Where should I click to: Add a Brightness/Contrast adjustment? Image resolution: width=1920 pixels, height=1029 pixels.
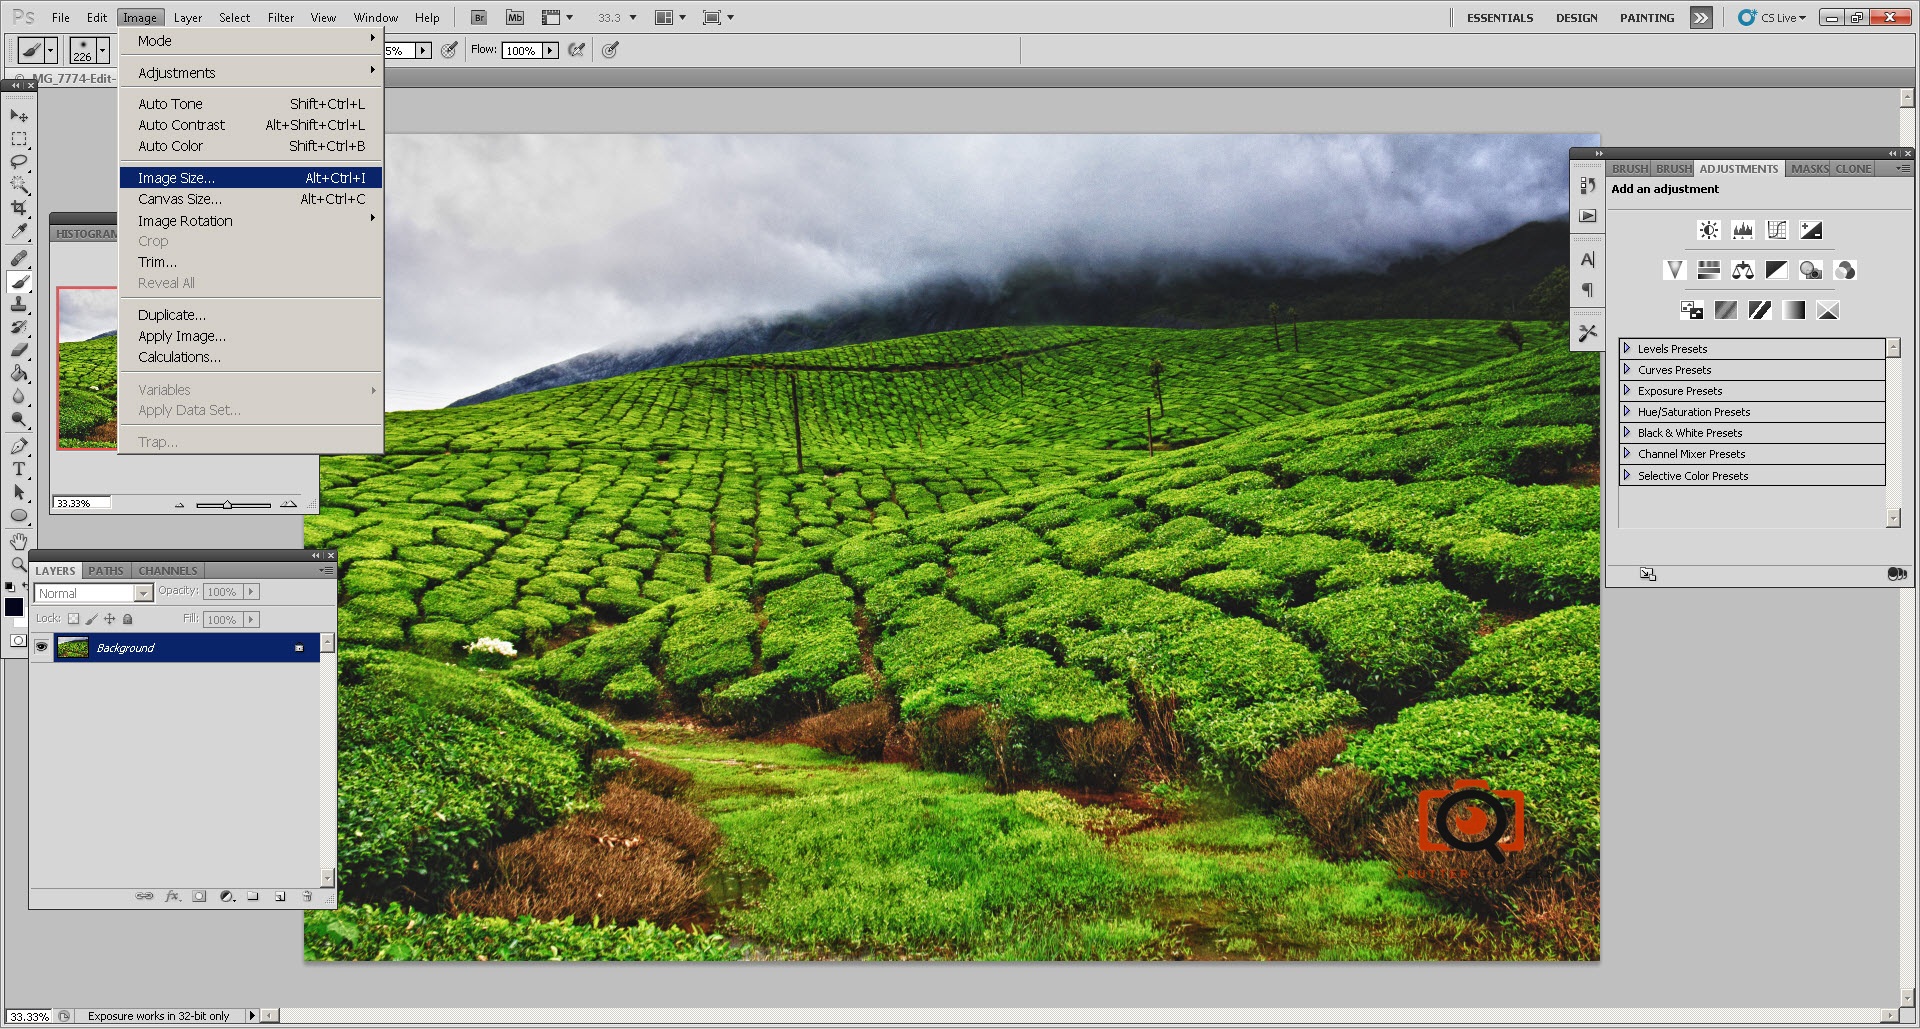coord(1709,231)
